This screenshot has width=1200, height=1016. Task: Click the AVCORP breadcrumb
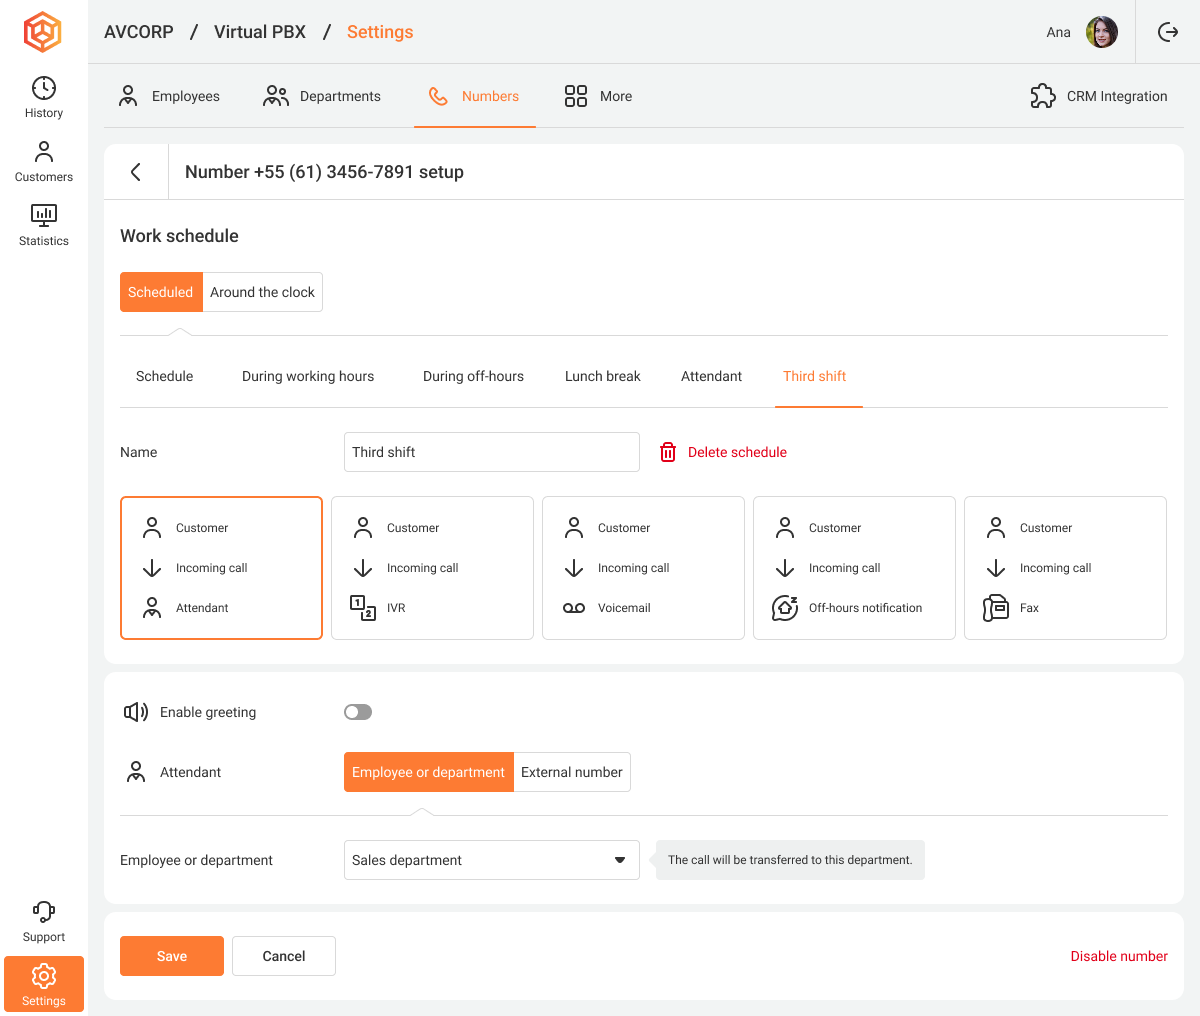click(x=139, y=32)
